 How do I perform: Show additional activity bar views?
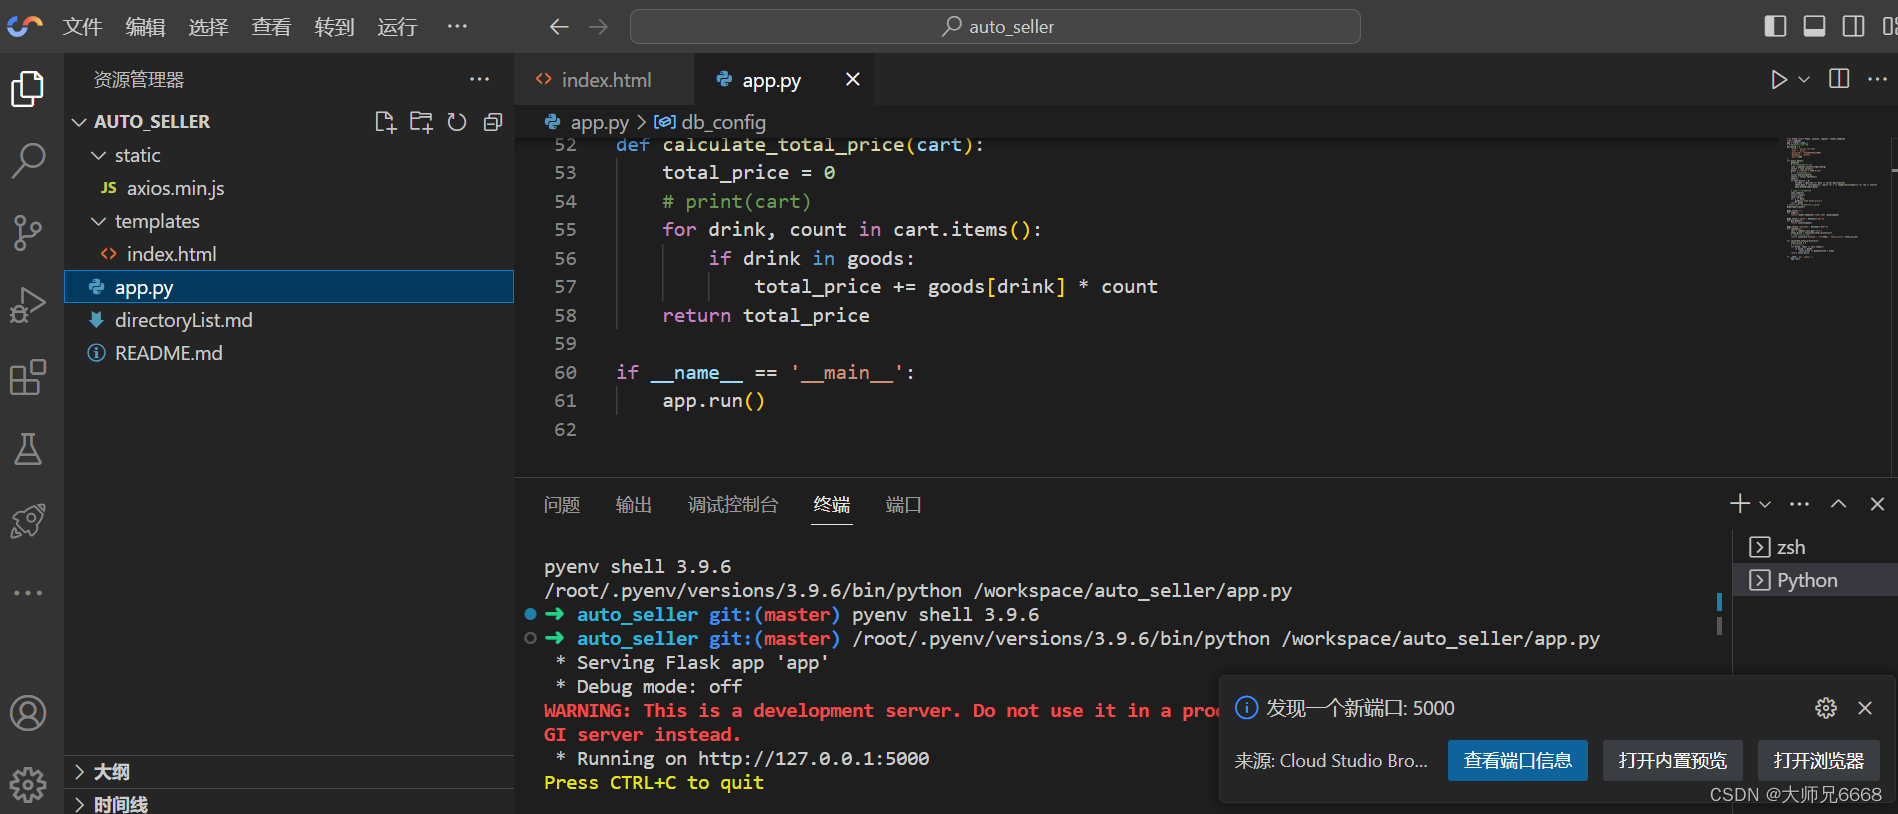tap(28, 593)
